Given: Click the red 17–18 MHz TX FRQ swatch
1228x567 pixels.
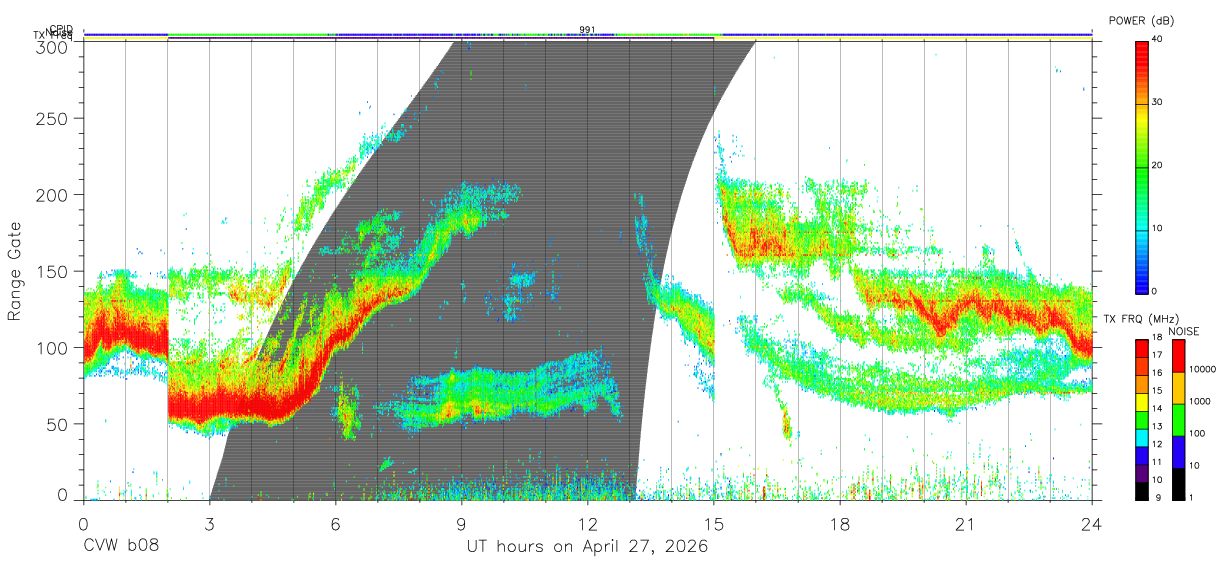Looking at the screenshot, I should (x=1142, y=348).
